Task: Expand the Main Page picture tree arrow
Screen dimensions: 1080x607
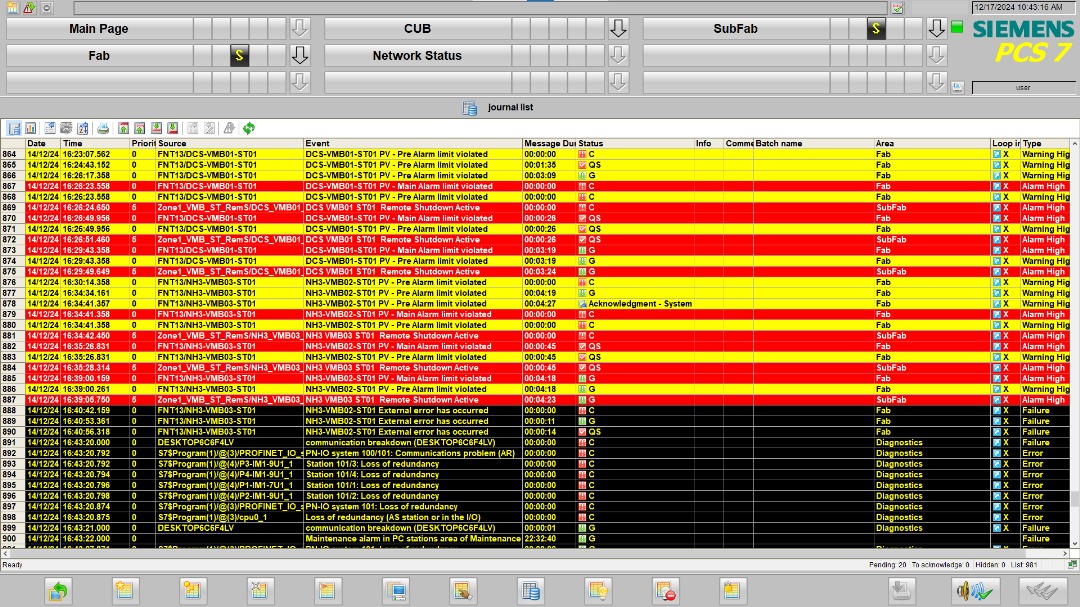Action: tap(300, 29)
